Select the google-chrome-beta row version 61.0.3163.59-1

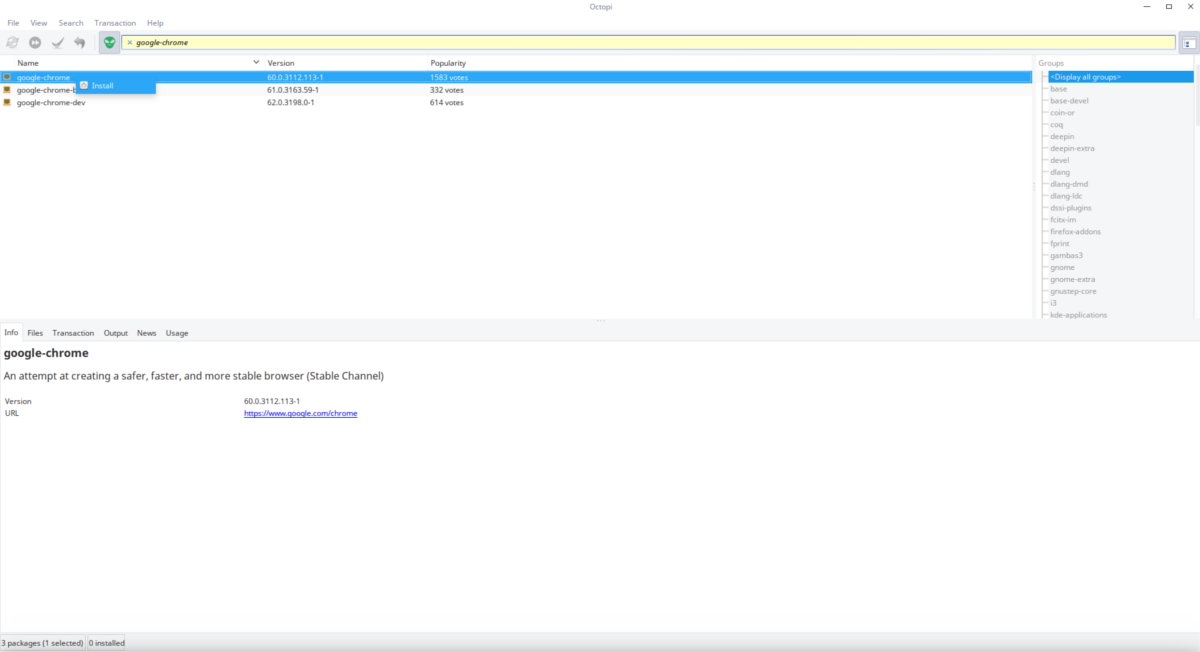click(516, 89)
